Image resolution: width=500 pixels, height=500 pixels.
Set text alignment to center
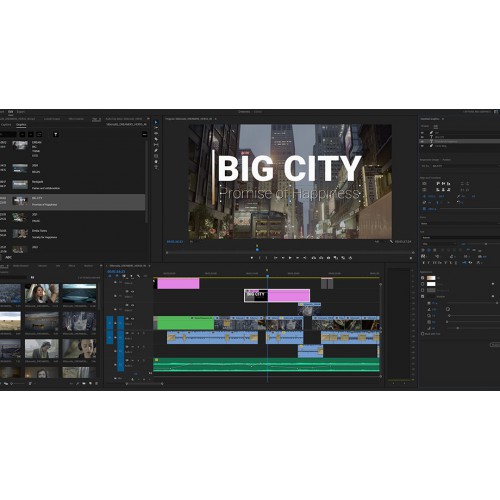click(429, 250)
